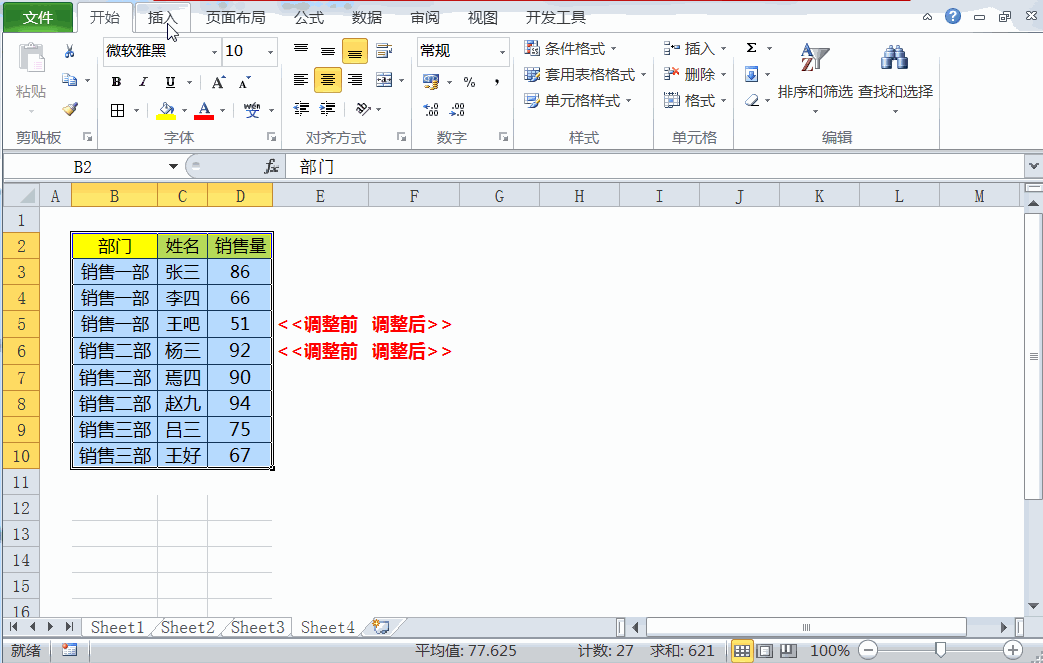The image size is (1043, 663).
Task: Select the Format Painter brush
Action: (69, 109)
